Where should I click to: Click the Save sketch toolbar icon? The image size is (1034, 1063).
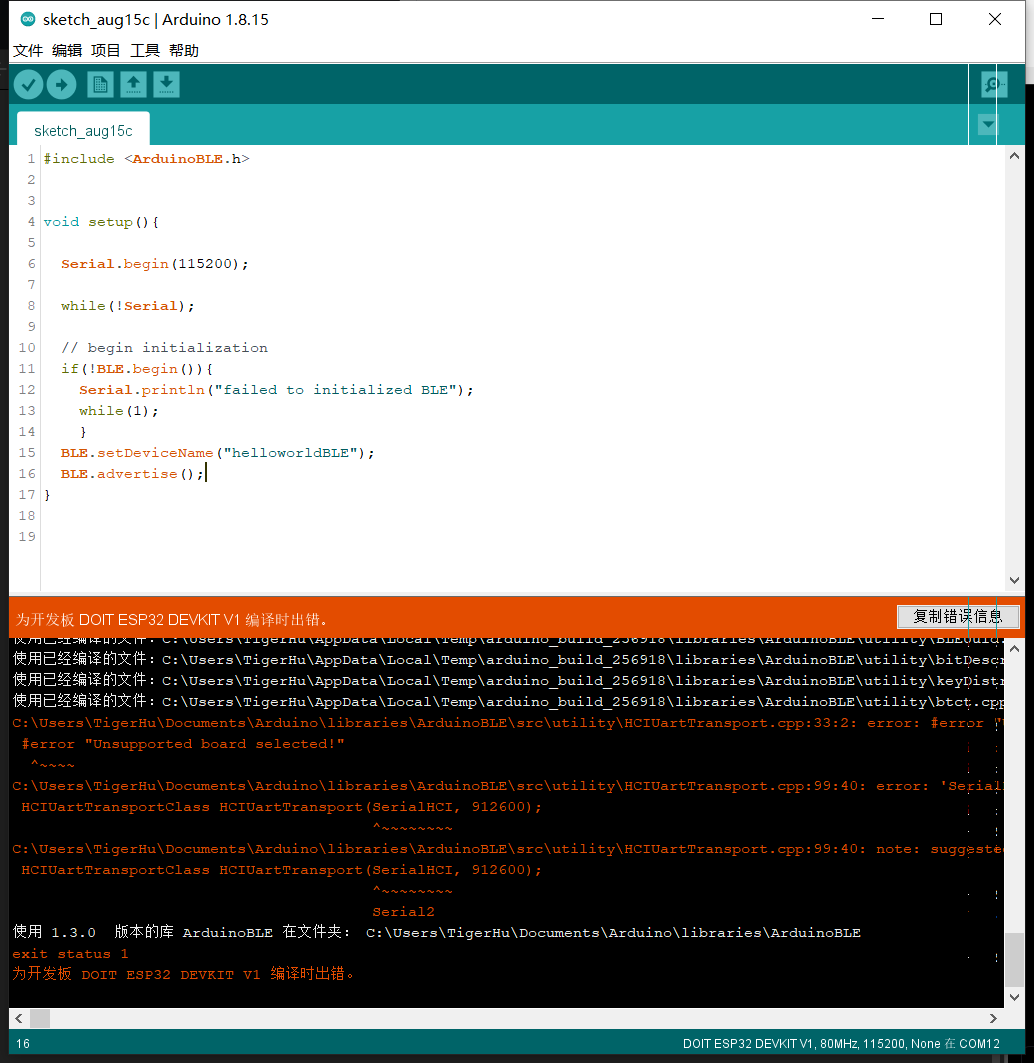[x=166, y=84]
